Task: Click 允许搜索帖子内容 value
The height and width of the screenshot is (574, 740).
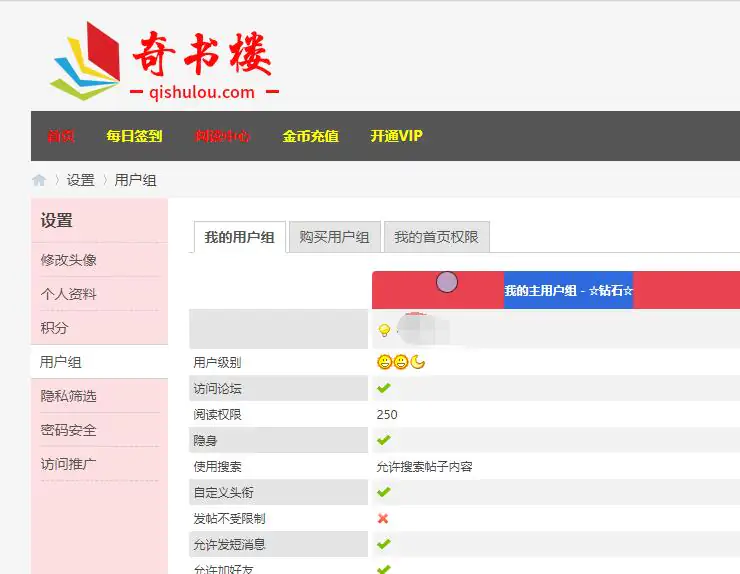Action: [424, 466]
